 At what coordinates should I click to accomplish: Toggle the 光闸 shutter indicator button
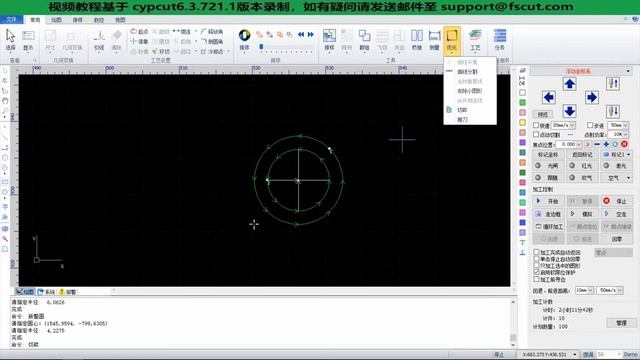point(548,166)
